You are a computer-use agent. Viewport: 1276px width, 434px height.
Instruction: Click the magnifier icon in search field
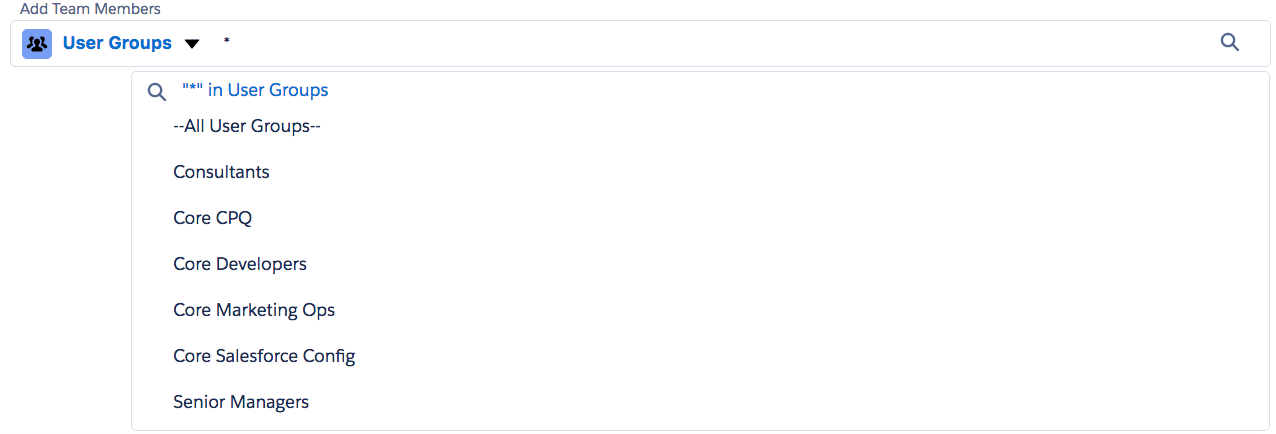pos(1230,43)
